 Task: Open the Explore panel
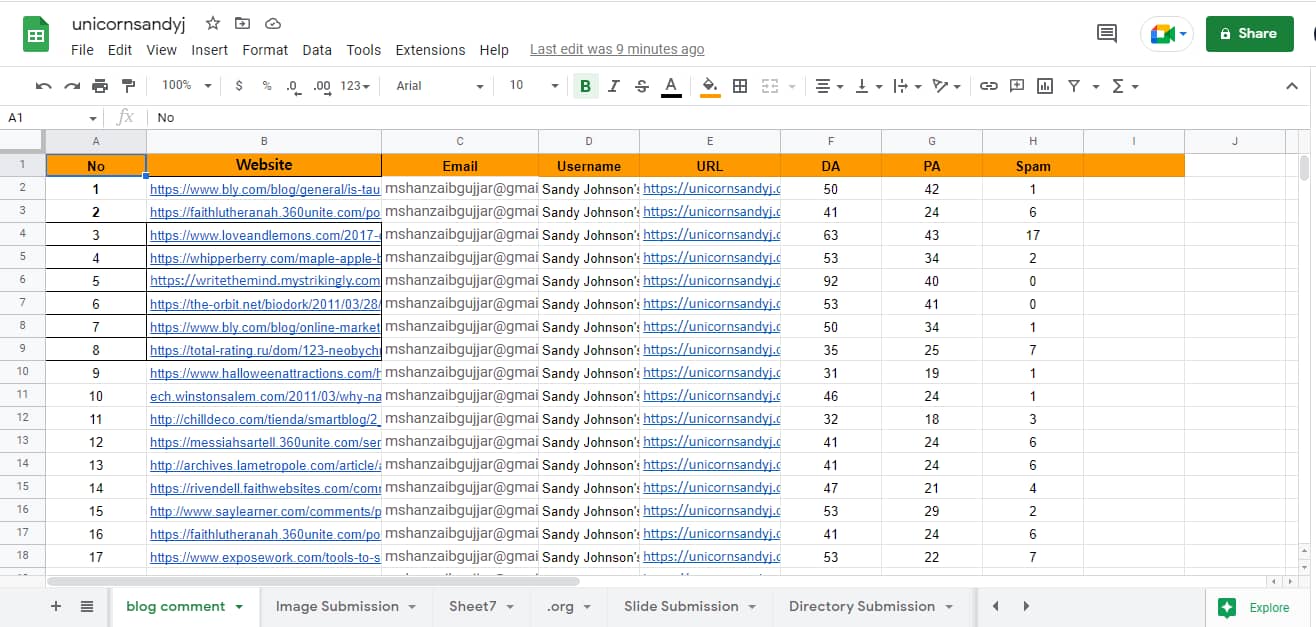click(1255, 607)
